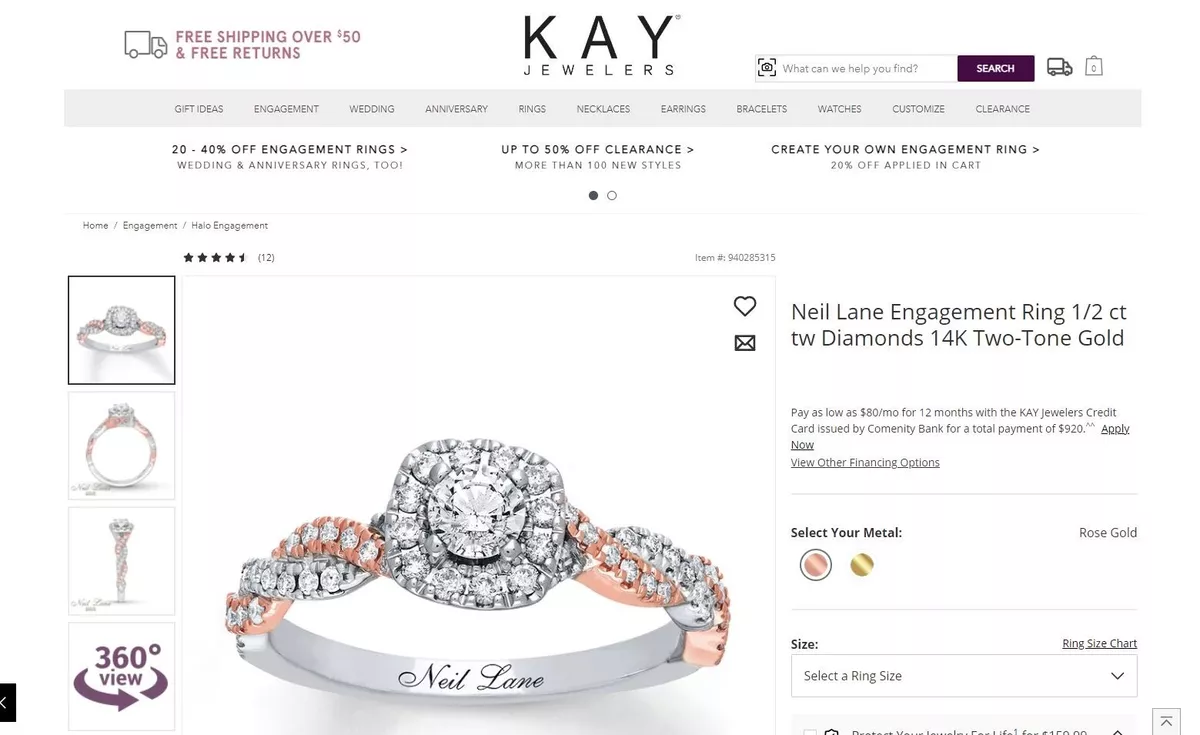Select the second carousel dot indicator
The width and height of the screenshot is (1200, 735).
tap(612, 195)
